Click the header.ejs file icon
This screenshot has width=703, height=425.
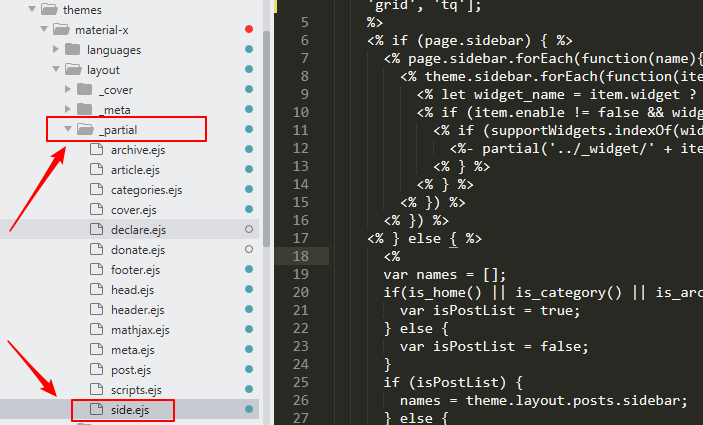pyautogui.click(x=96, y=309)
